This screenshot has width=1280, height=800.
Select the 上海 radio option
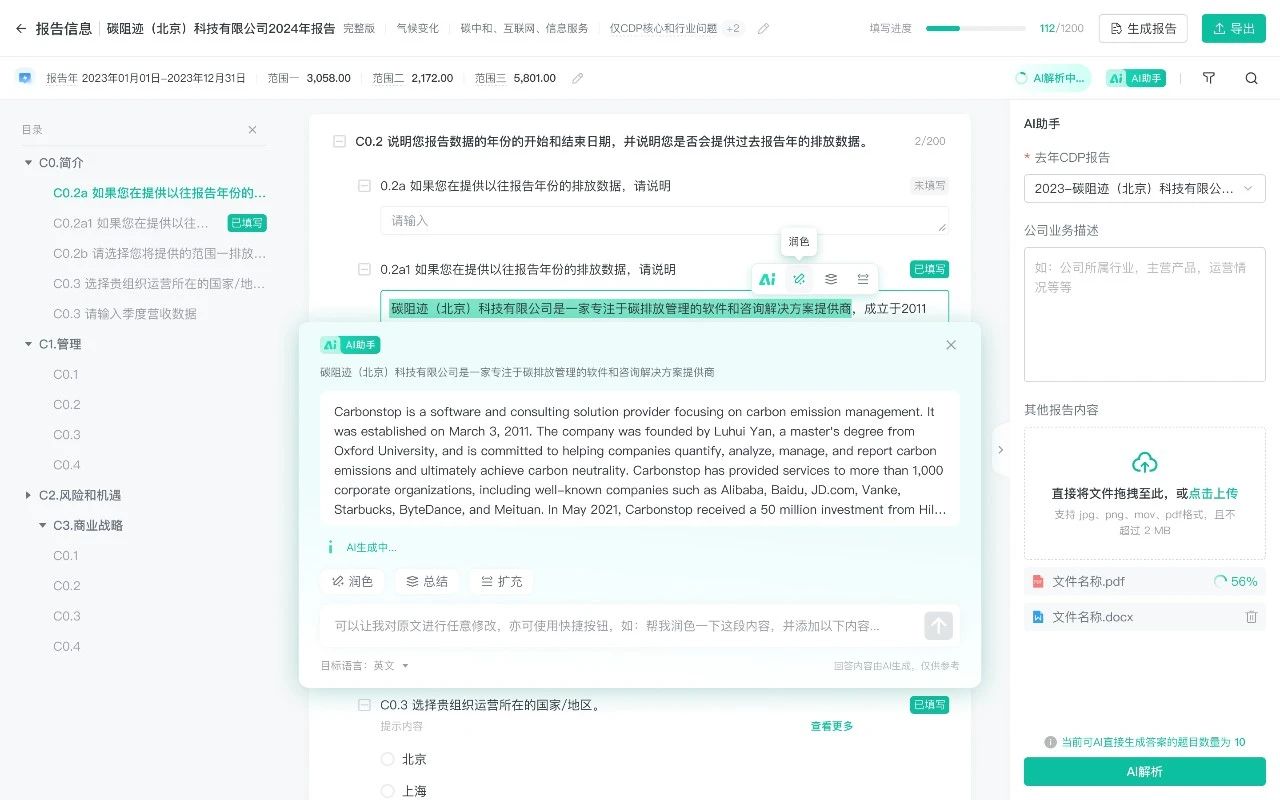[x=388, y=791]
